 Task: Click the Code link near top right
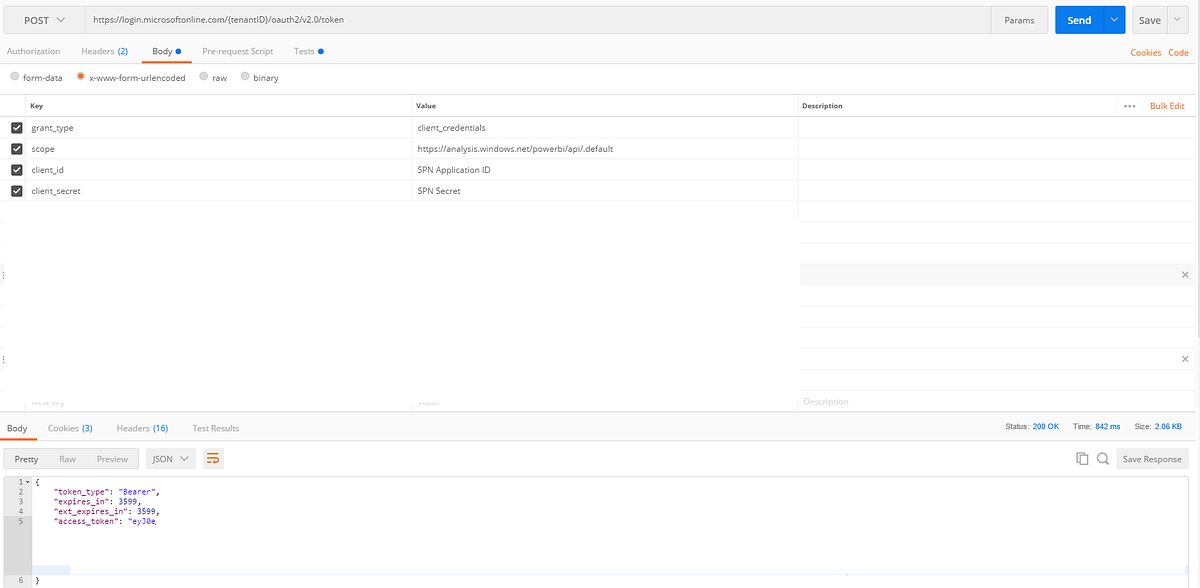[x=1178, y=52]
